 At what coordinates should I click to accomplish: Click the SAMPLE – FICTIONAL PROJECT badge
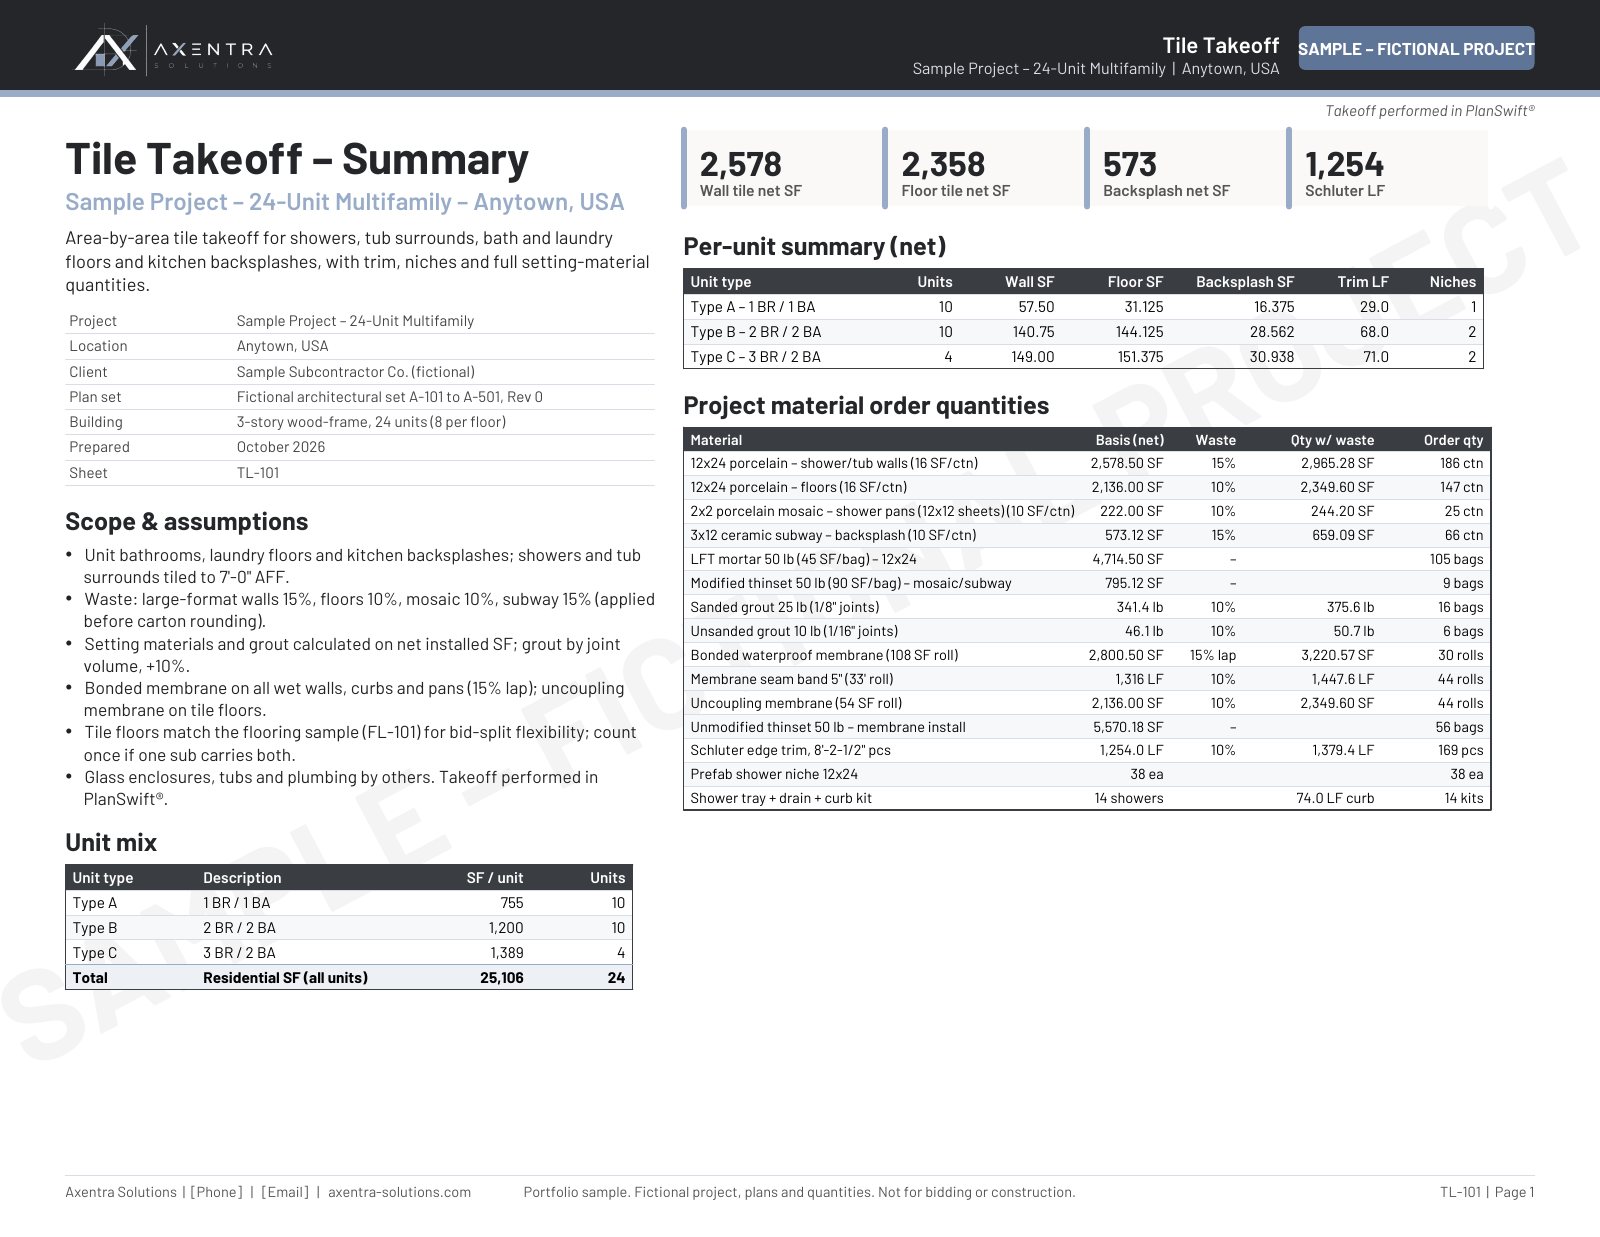pos(1416,48)
